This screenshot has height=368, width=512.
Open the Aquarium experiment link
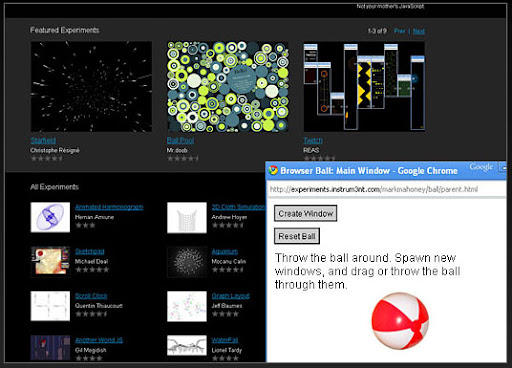[225, 251]
